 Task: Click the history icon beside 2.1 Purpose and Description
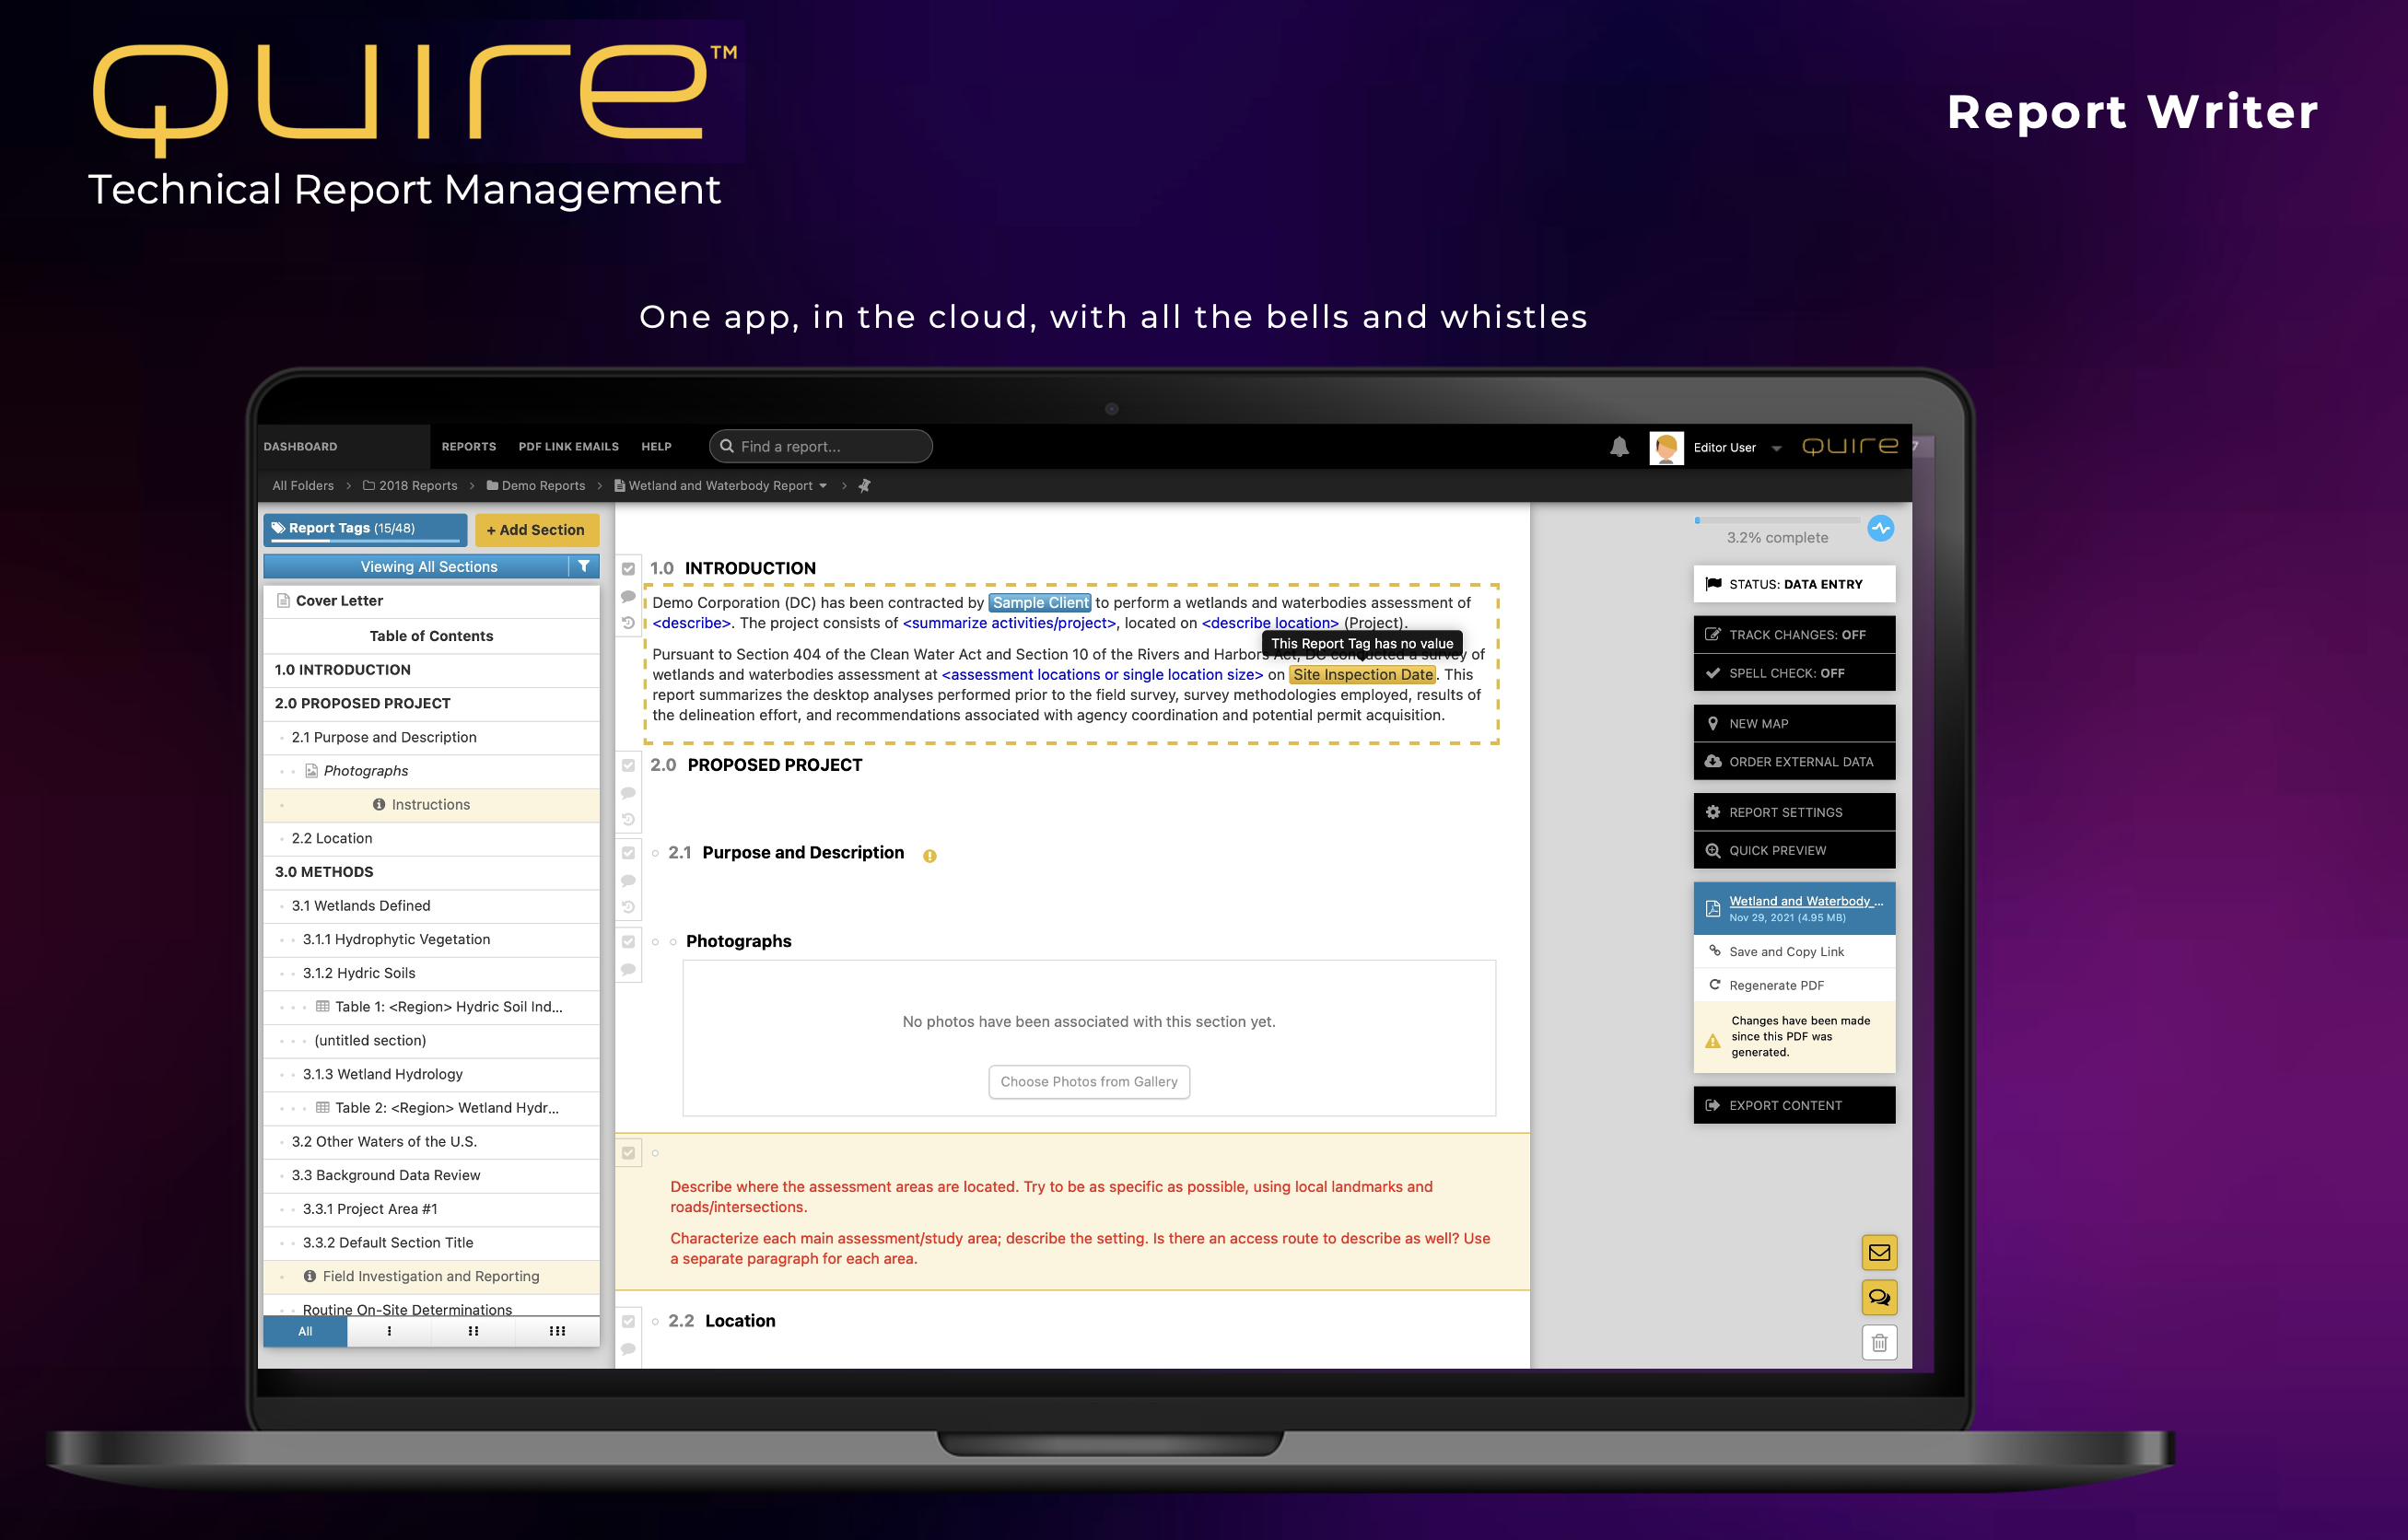pyautogui.click(x=628, y=907)
